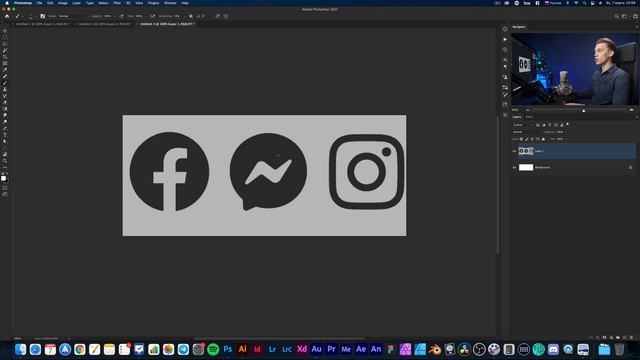Open the Smoothing dropdown arrow

184,16
